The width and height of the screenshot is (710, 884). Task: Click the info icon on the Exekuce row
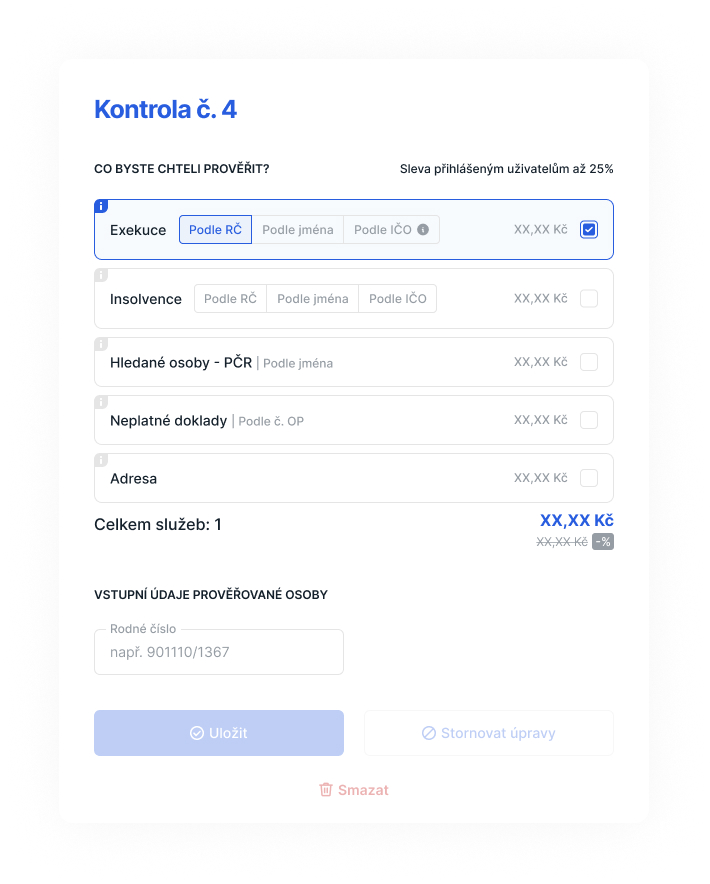tap(101, 206)
